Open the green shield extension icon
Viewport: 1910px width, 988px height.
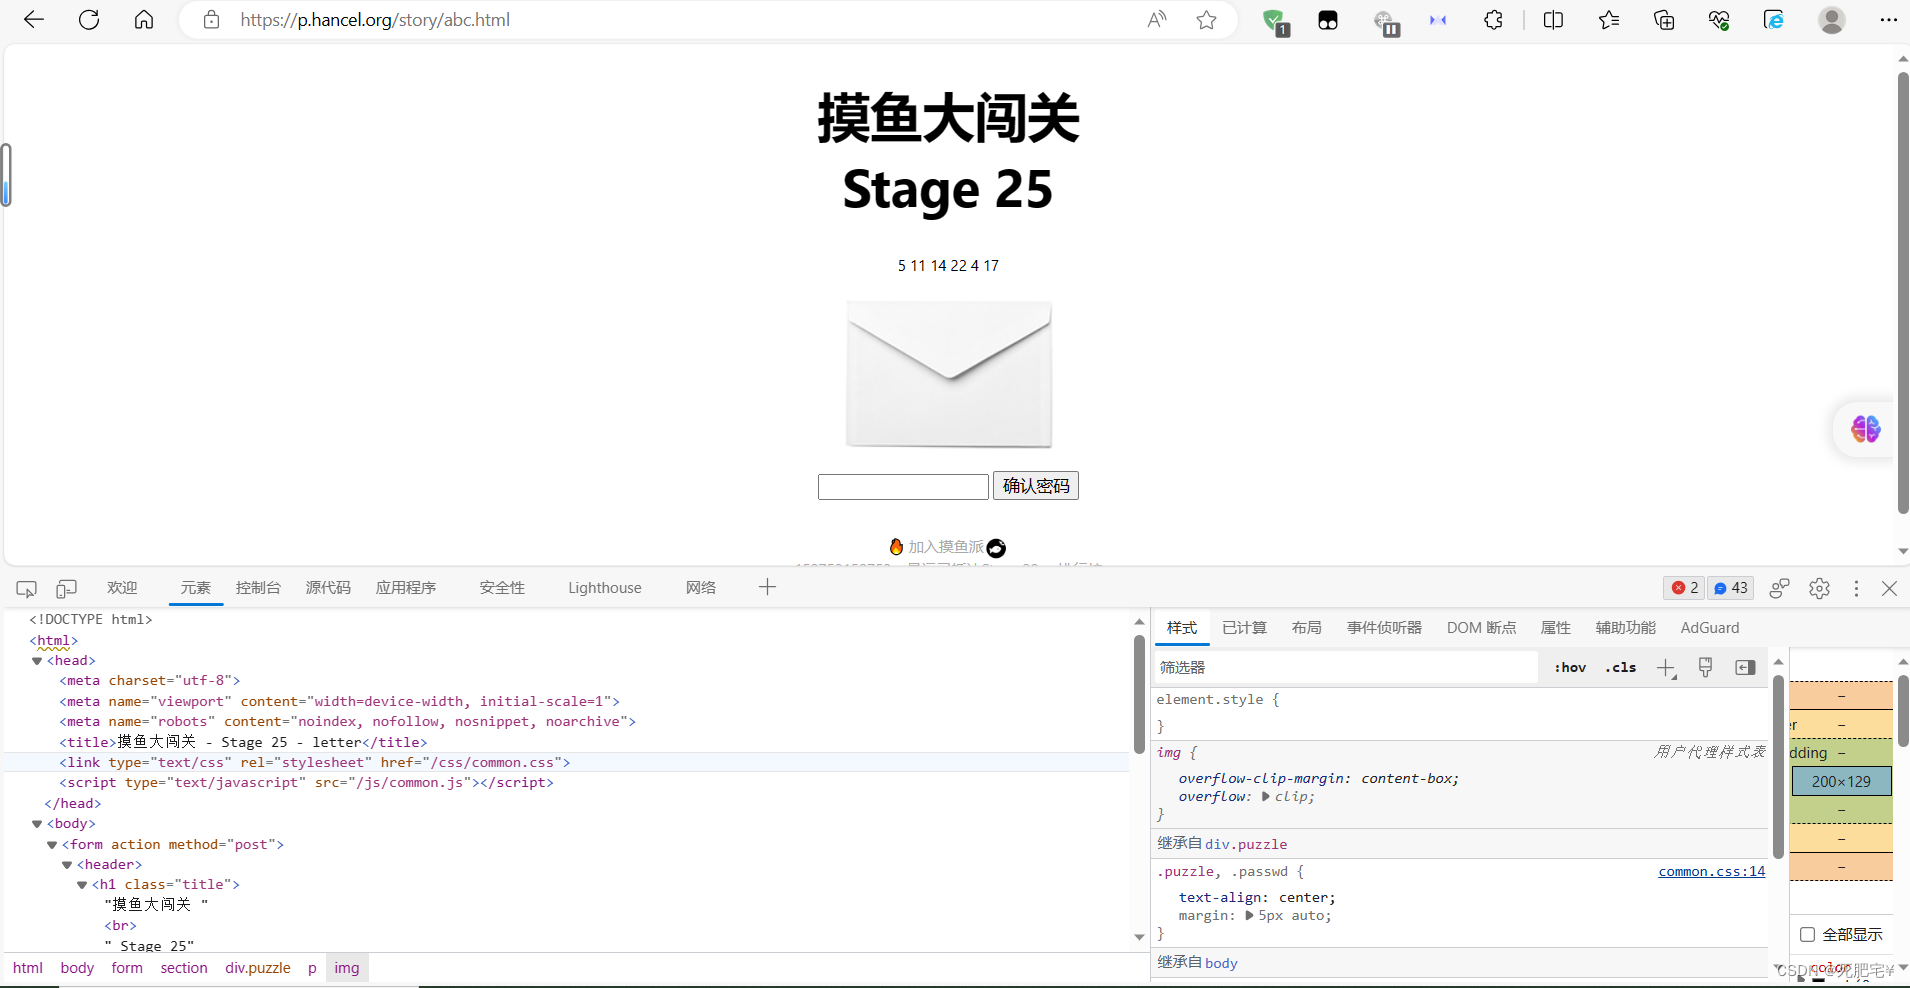1275,21
